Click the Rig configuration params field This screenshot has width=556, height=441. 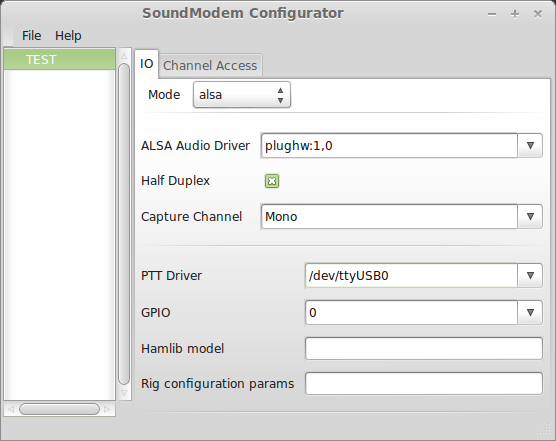coord(424,383)
